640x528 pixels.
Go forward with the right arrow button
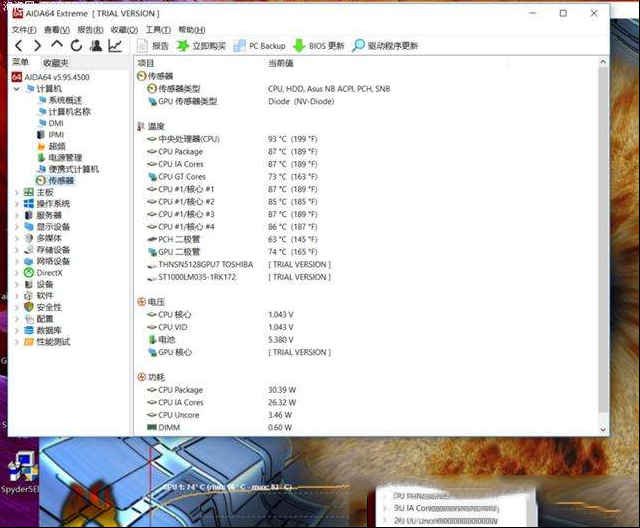(x=38, y=46)
